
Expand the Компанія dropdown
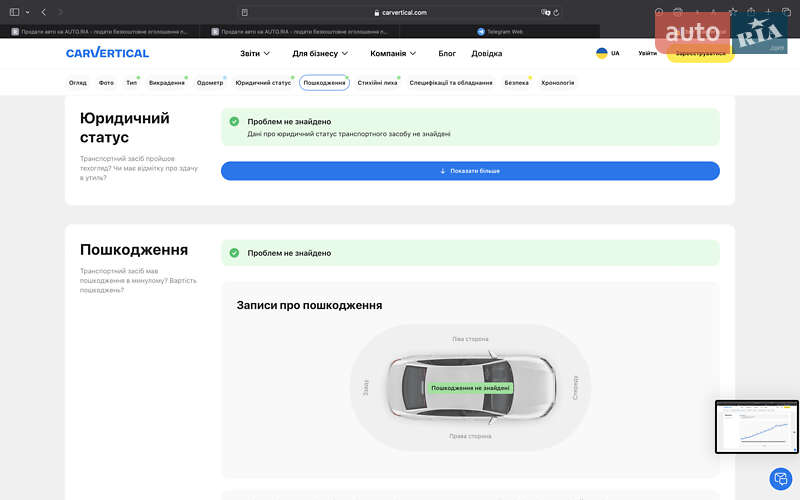(393, 53)
